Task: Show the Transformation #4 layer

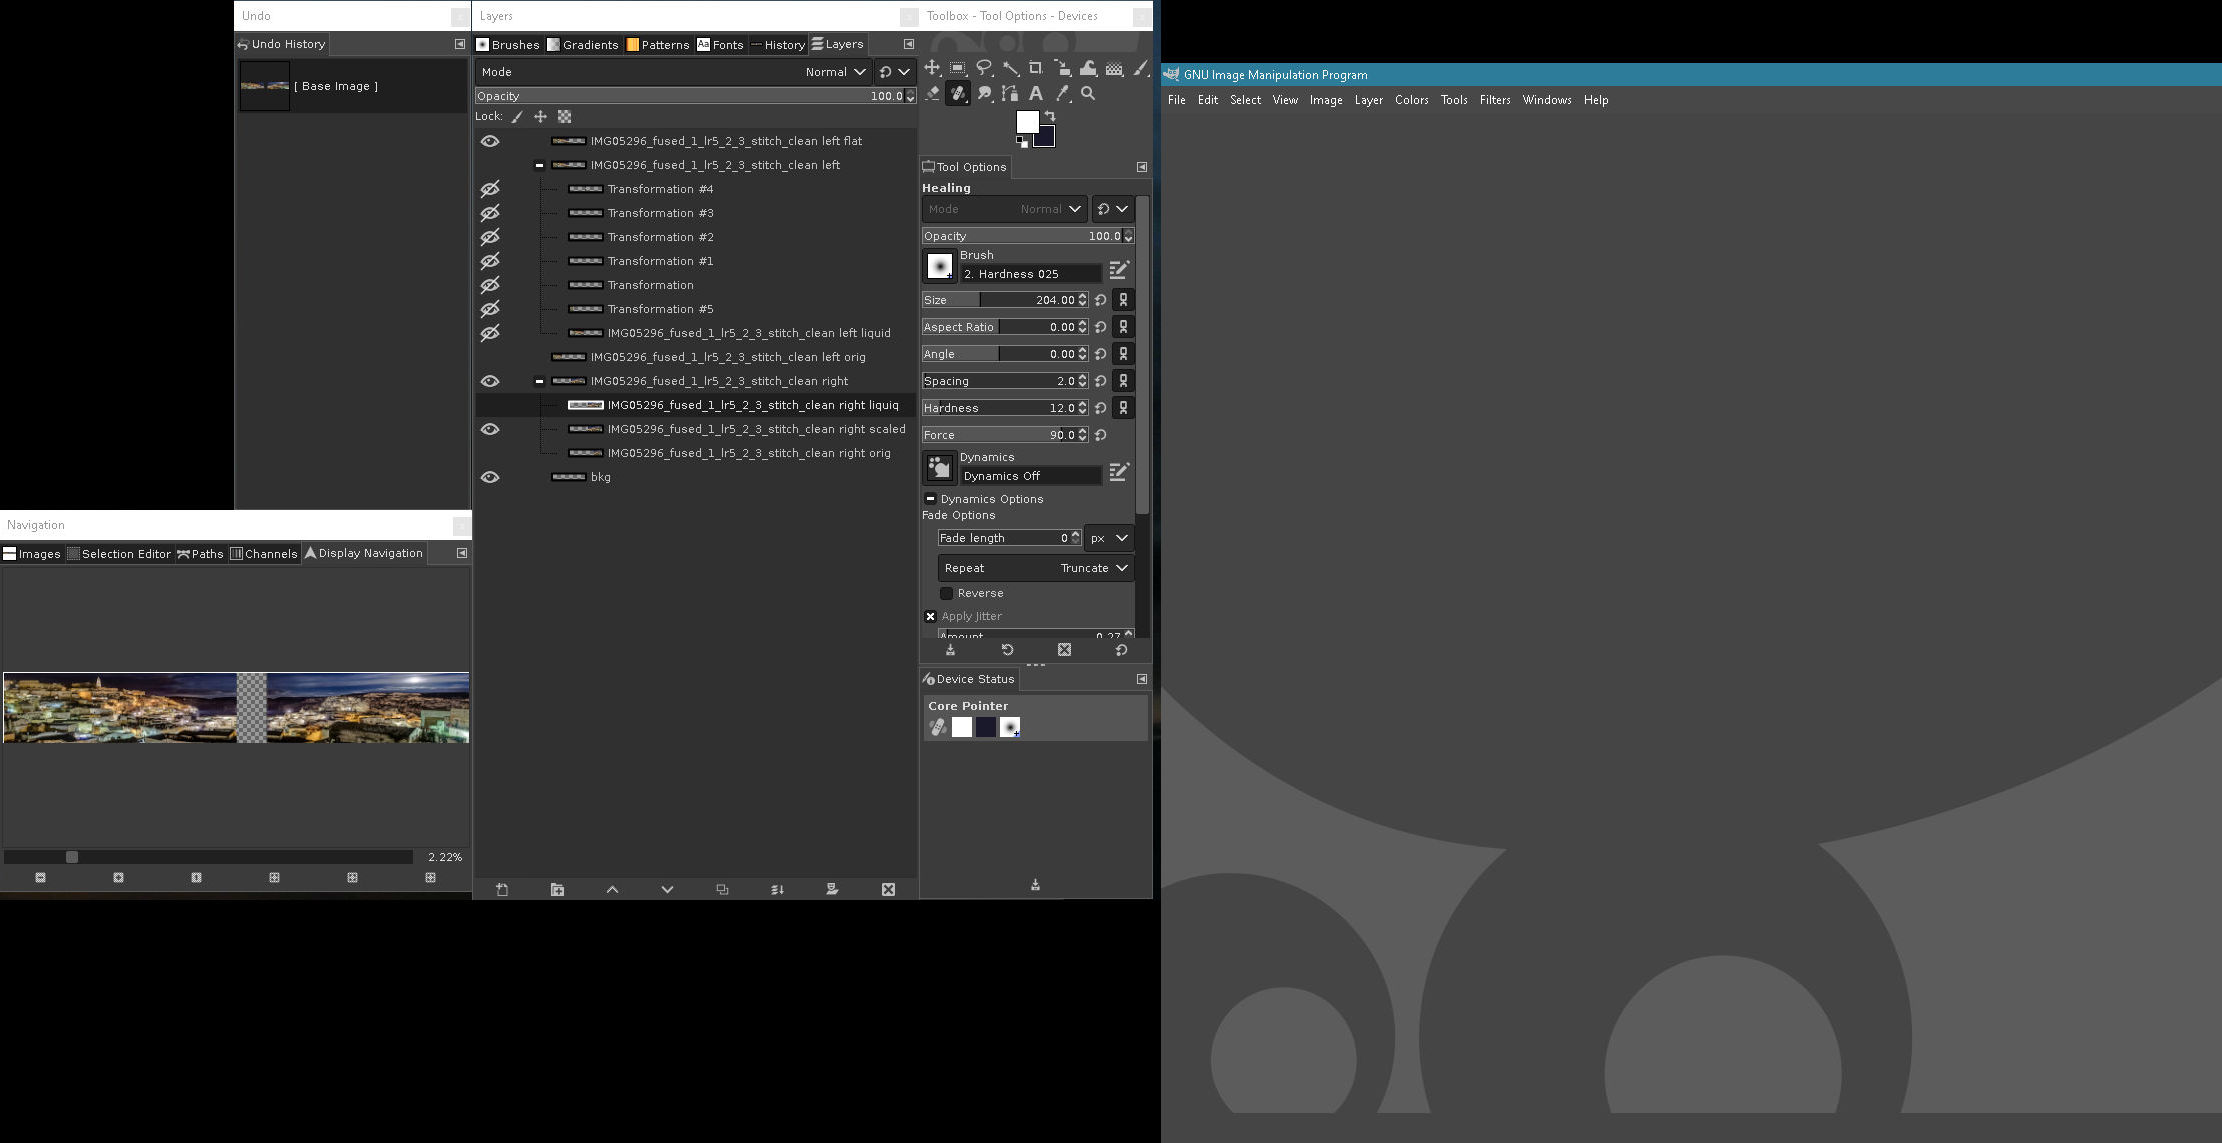Action: [490, 189]
